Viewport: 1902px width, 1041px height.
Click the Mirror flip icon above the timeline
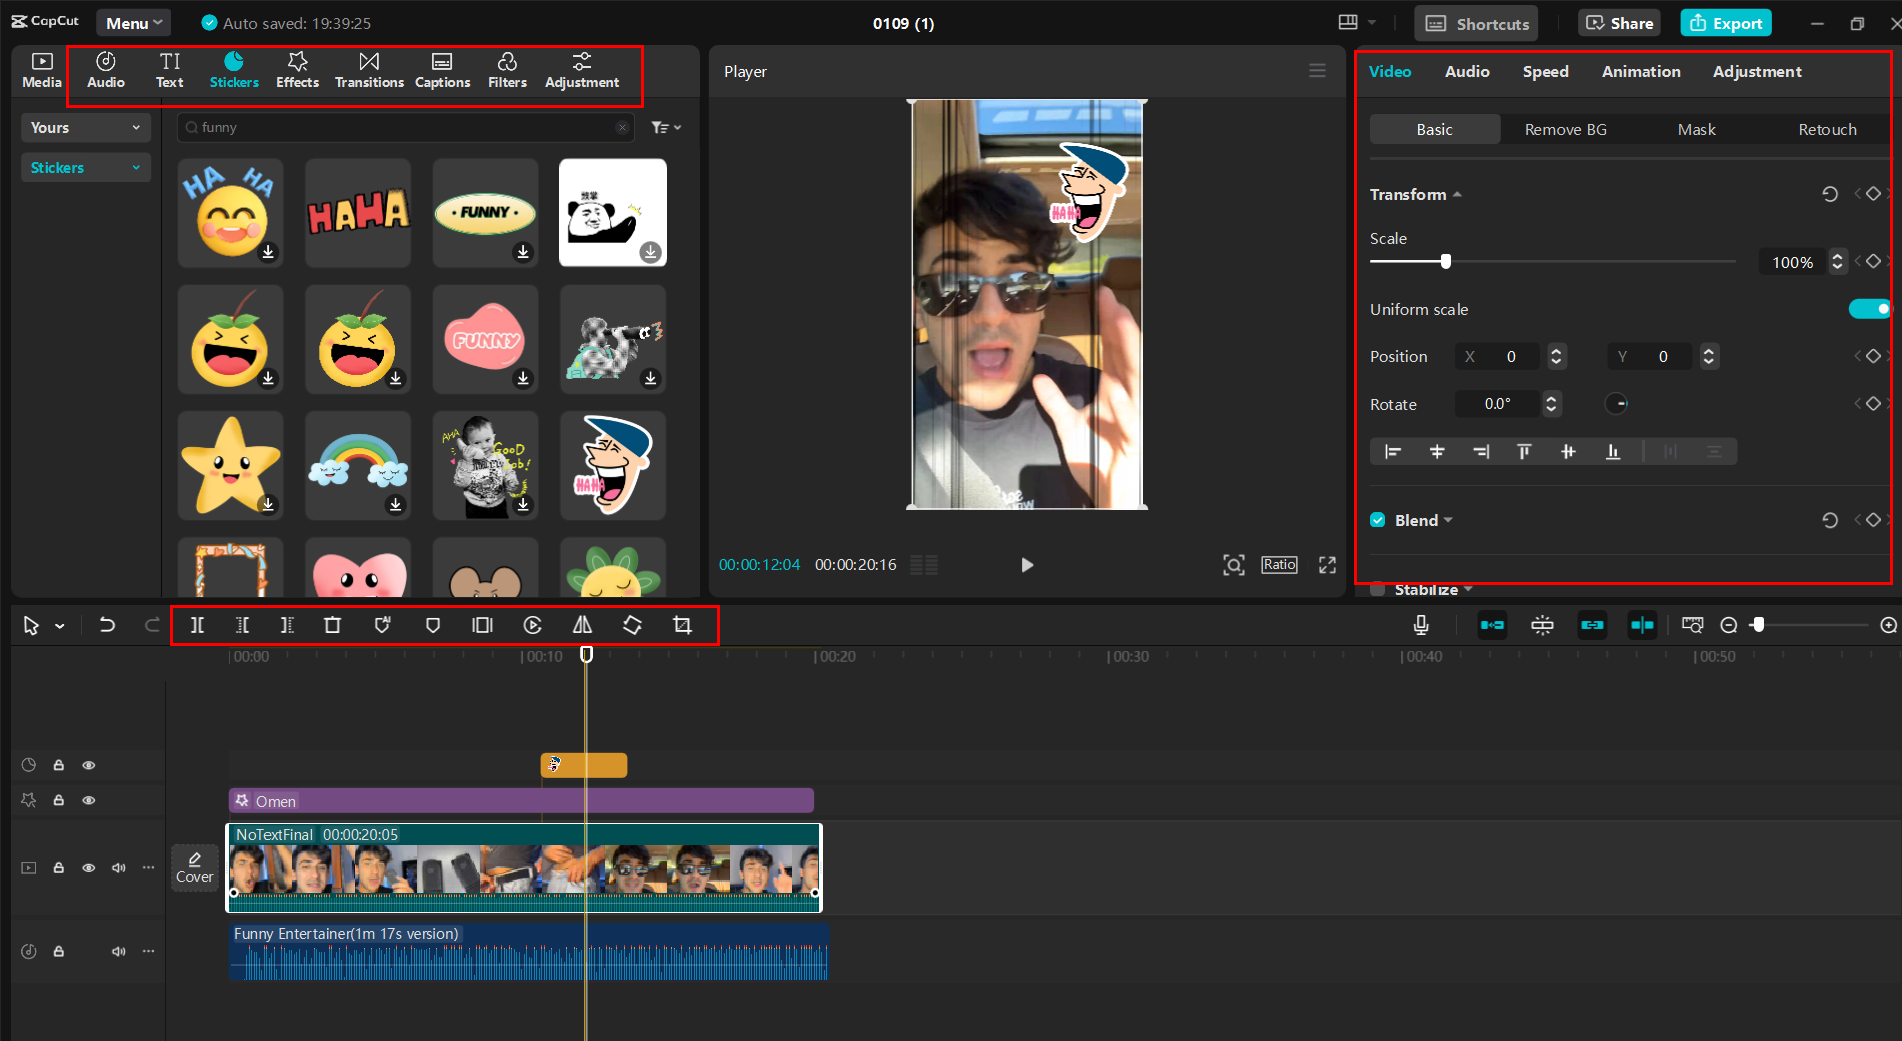pyautogui.click(x=582, y=625)
